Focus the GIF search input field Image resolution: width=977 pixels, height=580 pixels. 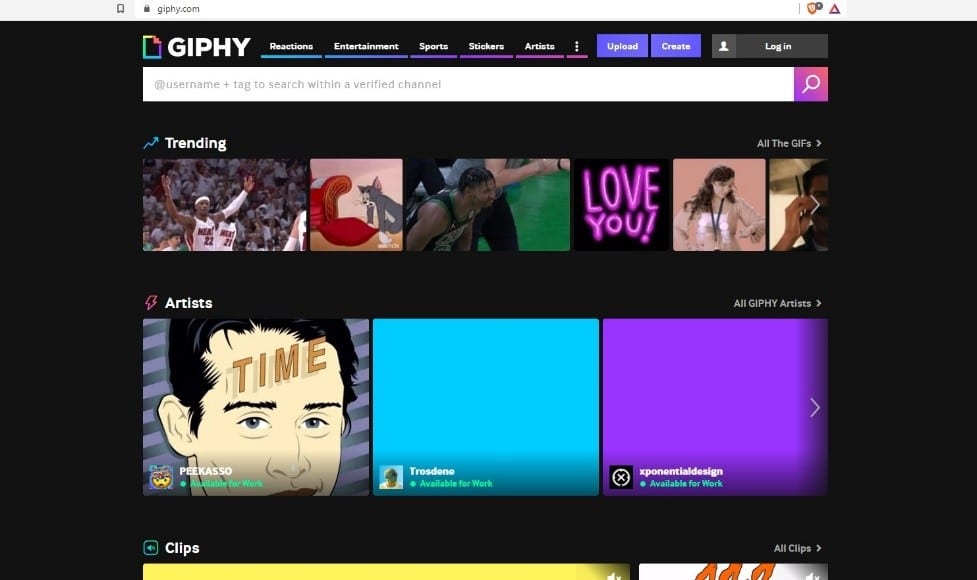click(468, 84)
